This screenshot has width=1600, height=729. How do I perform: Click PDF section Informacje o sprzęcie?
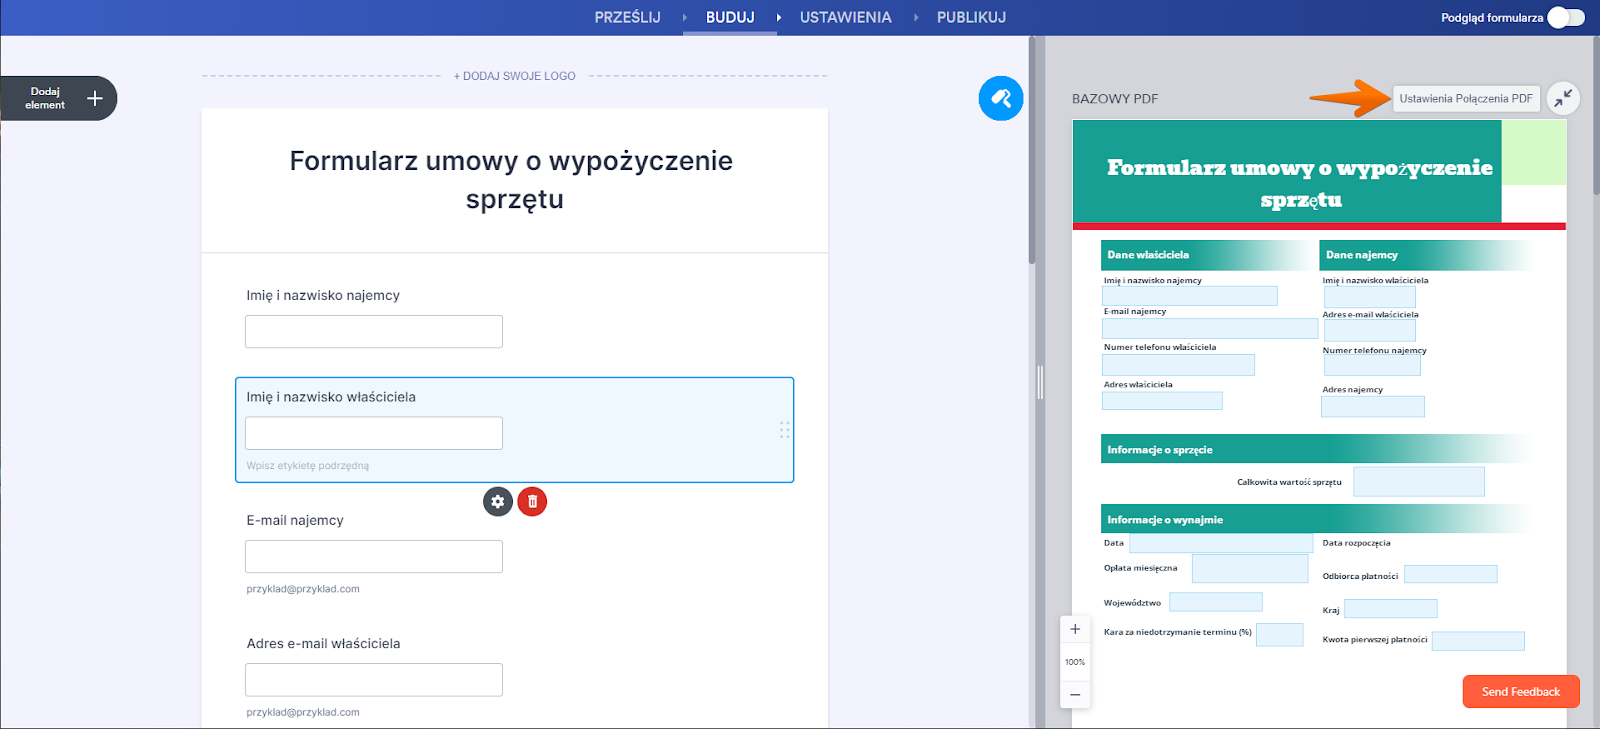[x=1317, y=449]
